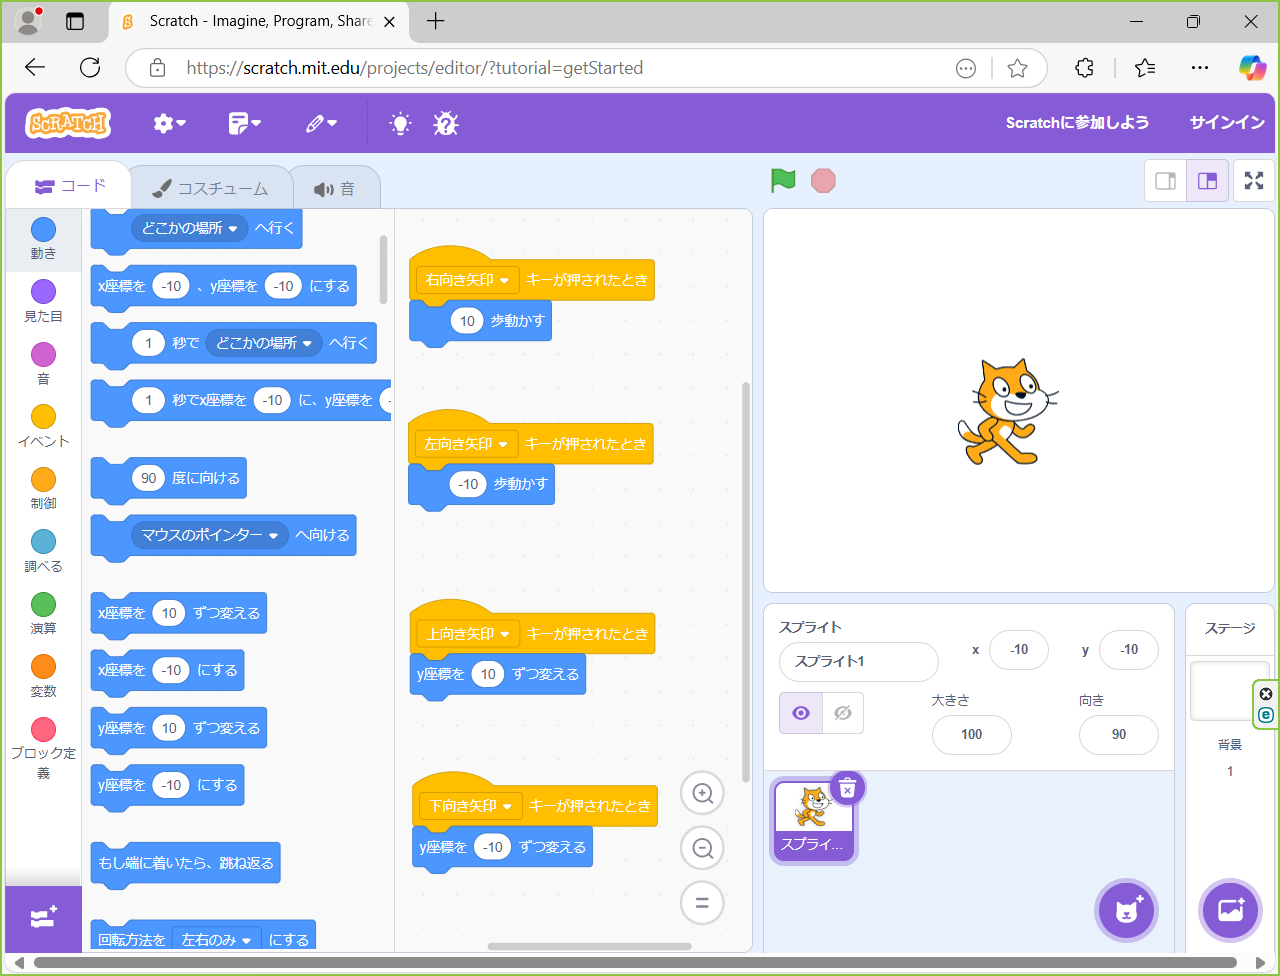The height and width of the screenshot is (976, 1280).
Task: Click the choose a sprite cat button
Action: (x=1126, y=910)
